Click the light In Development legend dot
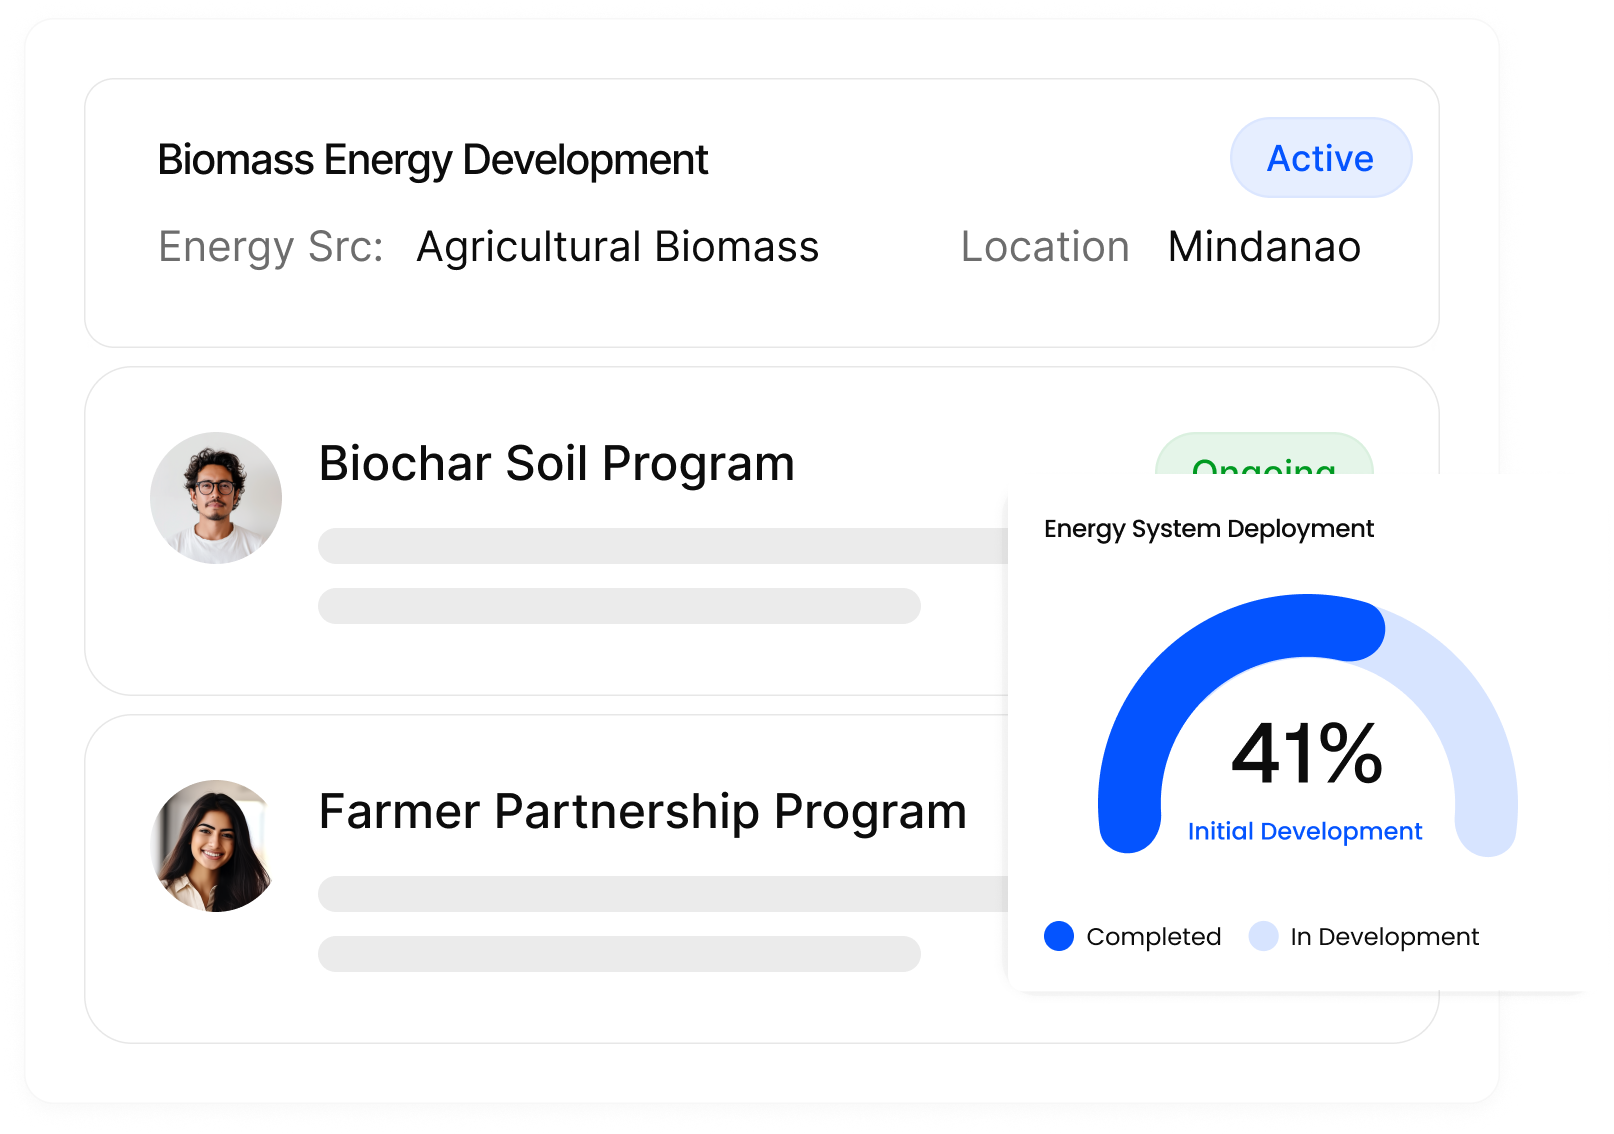 1266,937
